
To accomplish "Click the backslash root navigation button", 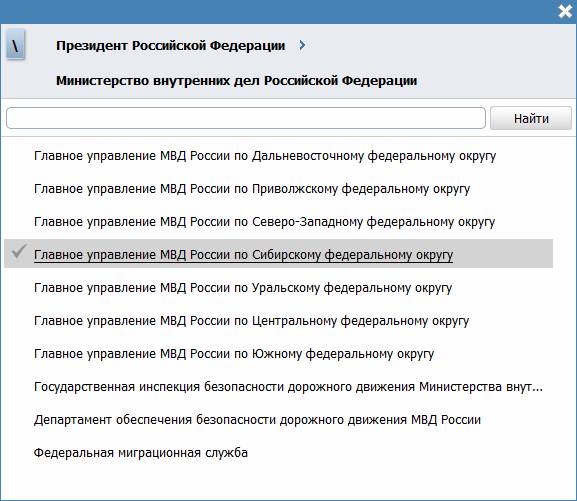I will point(15,45).
